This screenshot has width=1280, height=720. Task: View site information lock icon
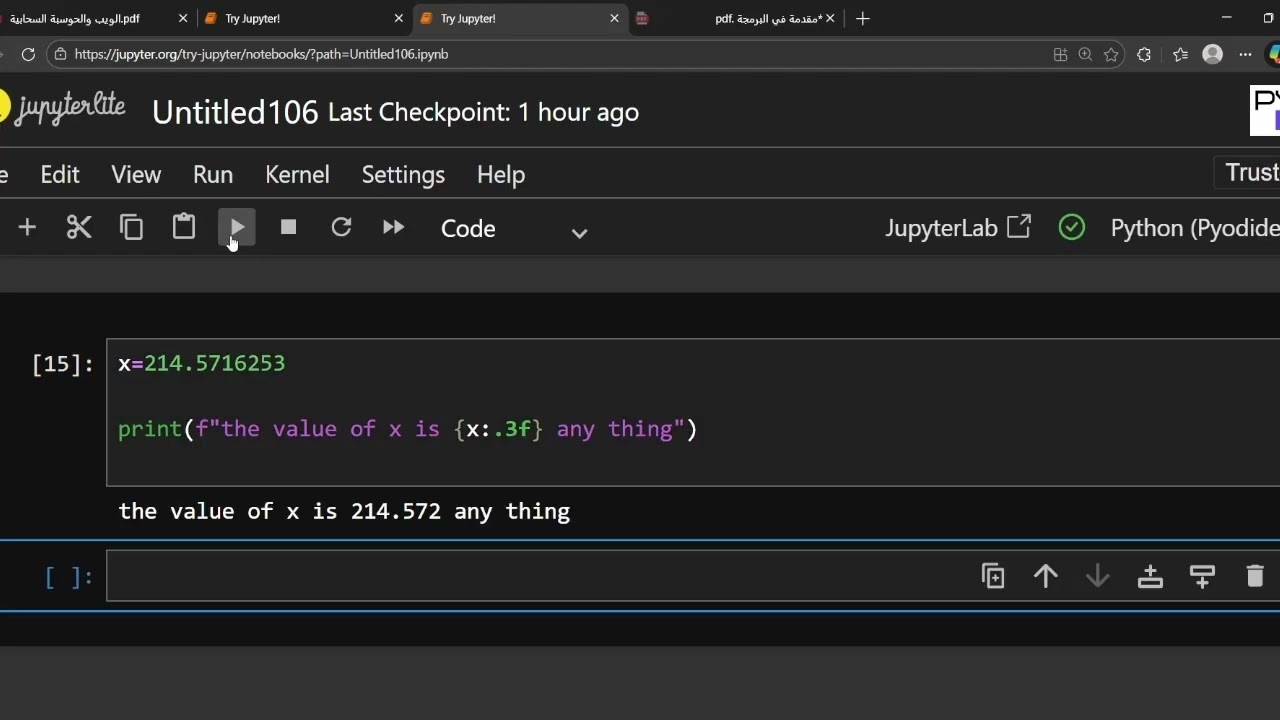point(62,54)
